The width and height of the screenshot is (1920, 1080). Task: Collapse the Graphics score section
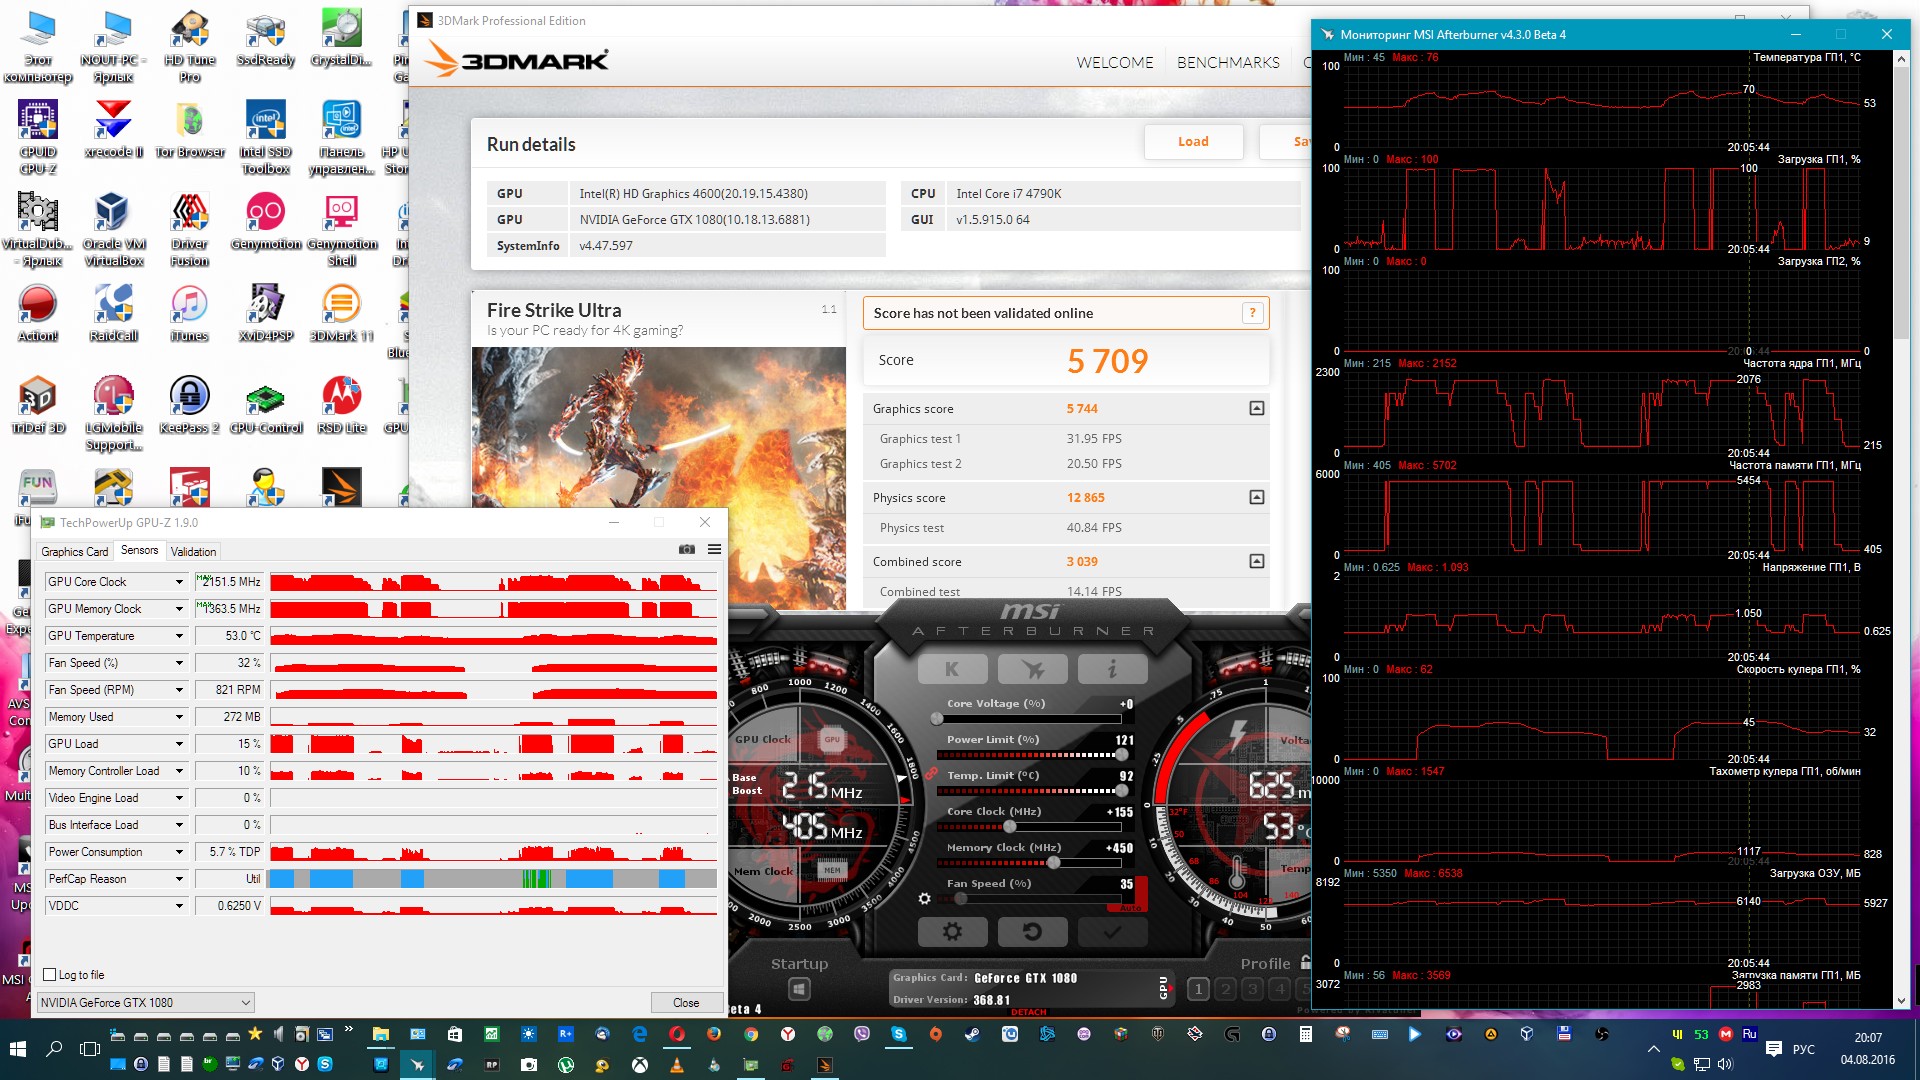click(1257, 408)
